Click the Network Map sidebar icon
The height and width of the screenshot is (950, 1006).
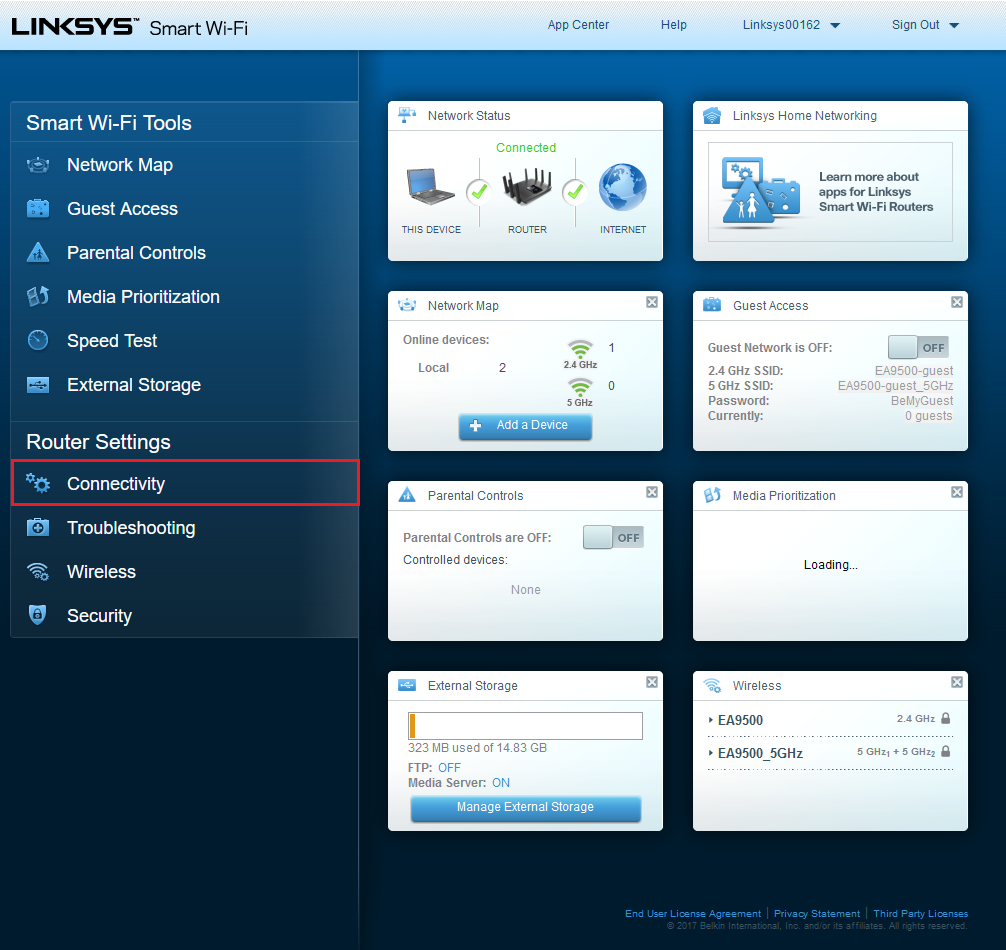(x=38, y=165)
